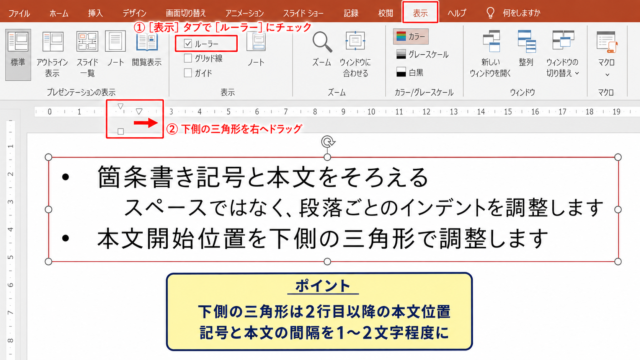Select カラー color mode

click(x=411, y=36)
